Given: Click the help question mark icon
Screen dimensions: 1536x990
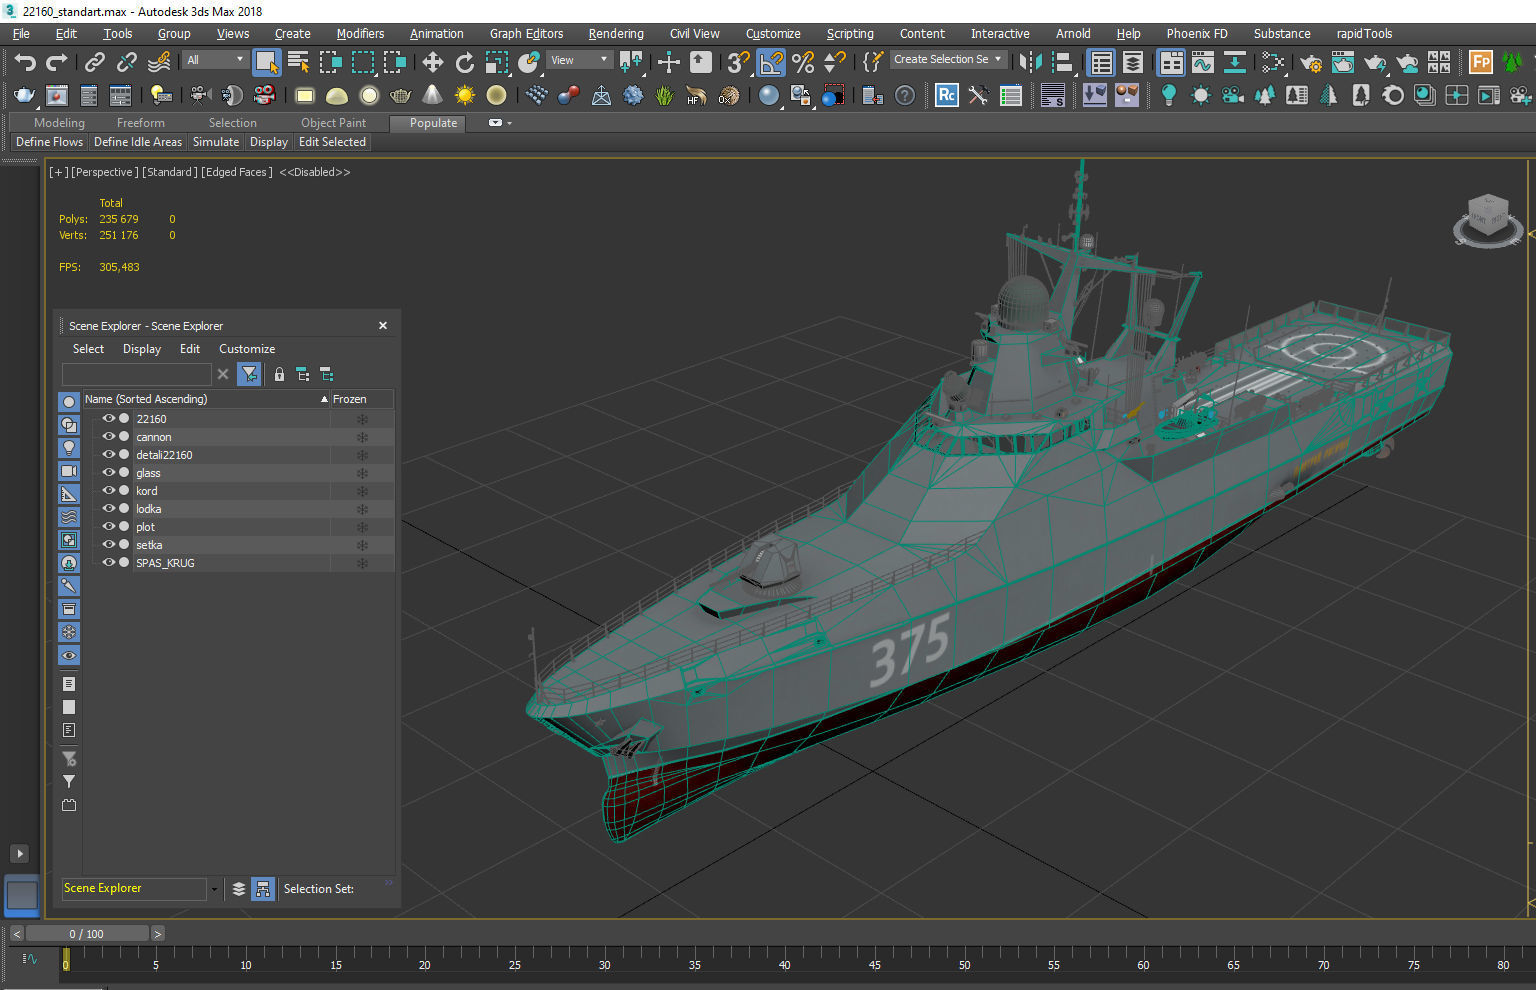Looking at the screenshot, I should pyautogui.click(x=905, y=96).
